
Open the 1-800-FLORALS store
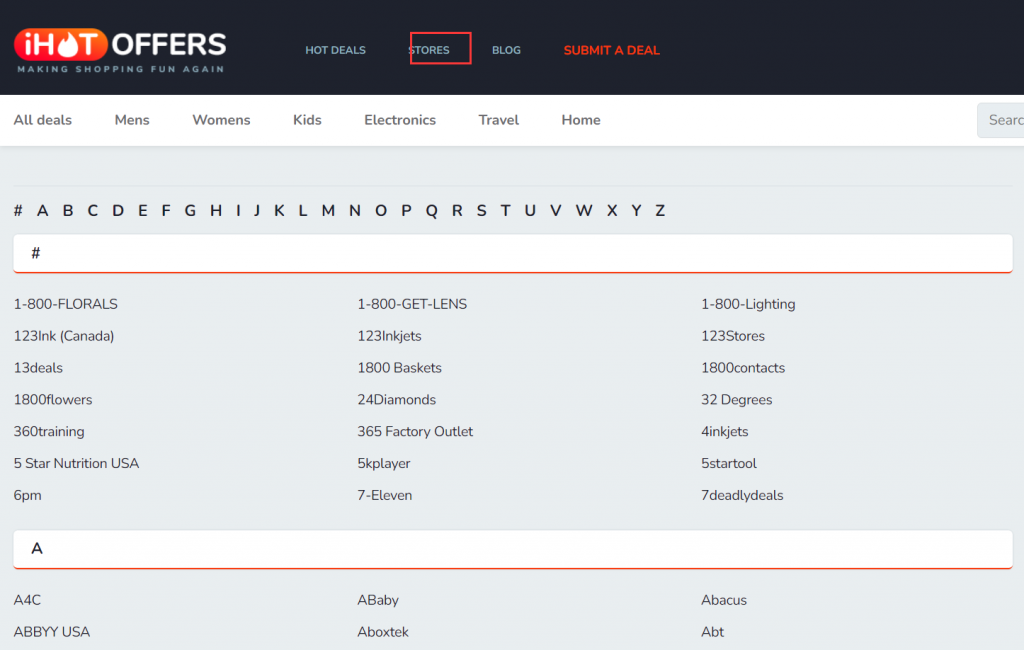coord(66,304)
